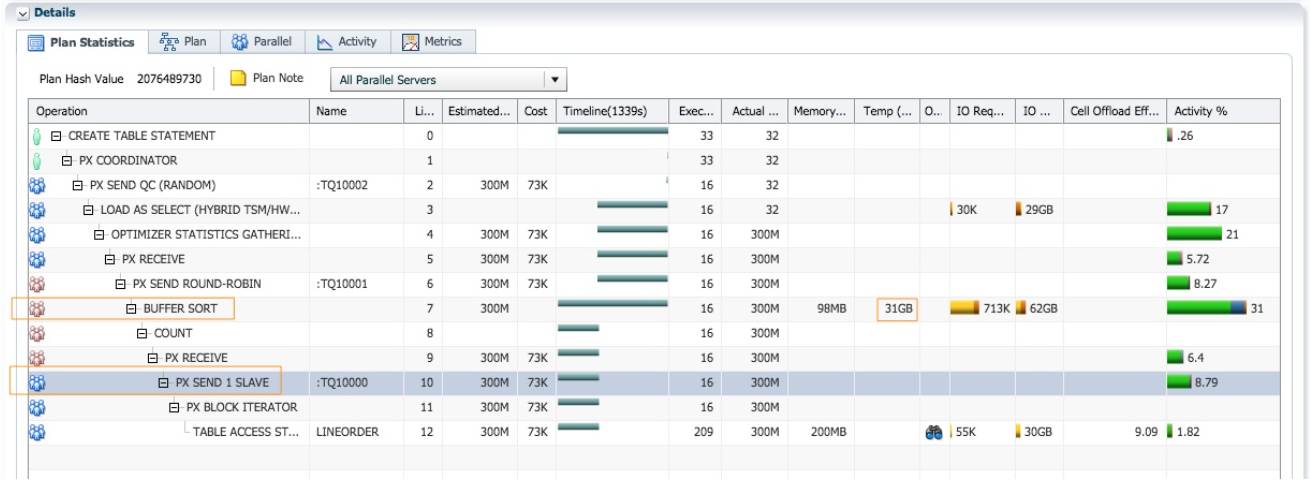The width and height of the screenshot is (1310, 486).
Task: Click the CREATE TABLE STATEMENT serial process icon
Action: 38,136
